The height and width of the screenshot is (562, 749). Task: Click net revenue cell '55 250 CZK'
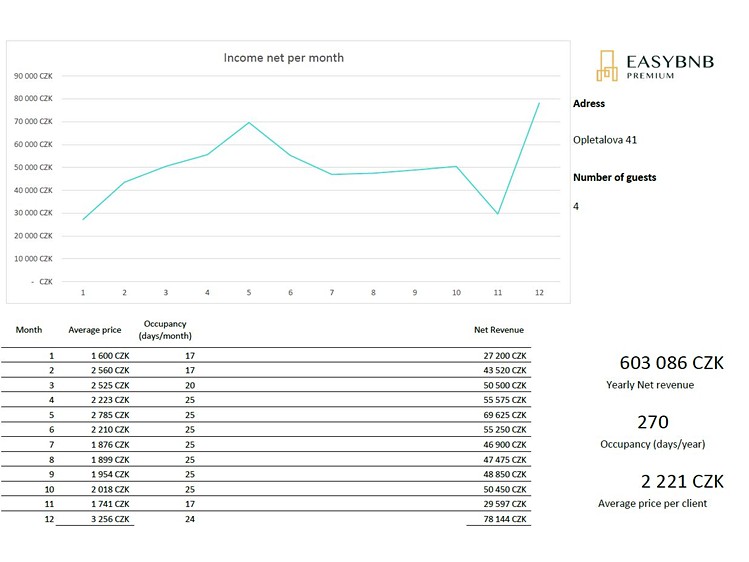point(504,430)
